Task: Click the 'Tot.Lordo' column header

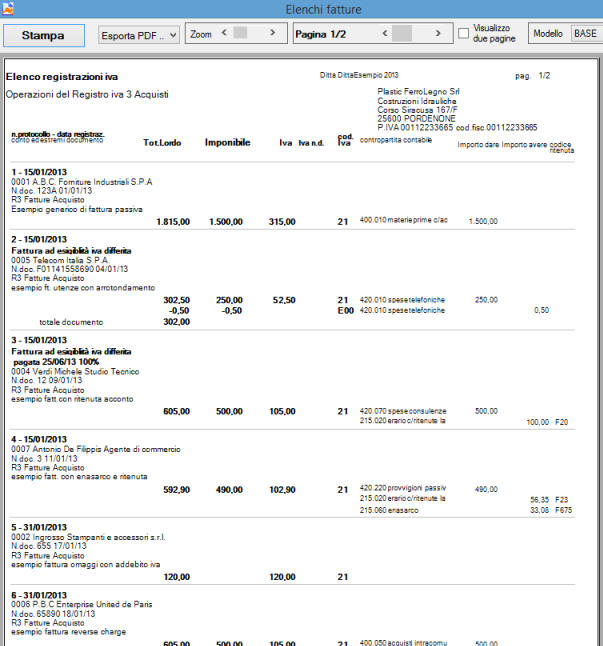Action: tap(162, 143)
